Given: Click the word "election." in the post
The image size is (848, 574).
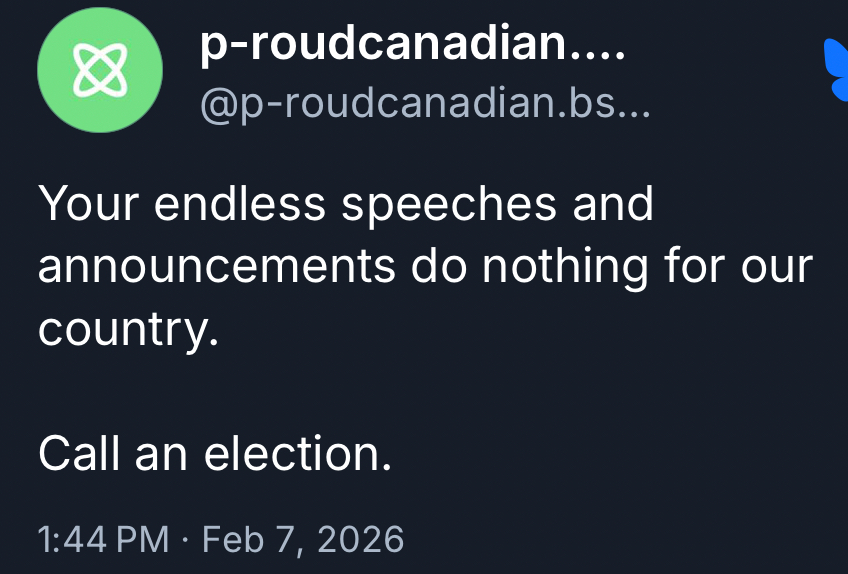Looking at the screenshot, I should (x=297, y=455).
